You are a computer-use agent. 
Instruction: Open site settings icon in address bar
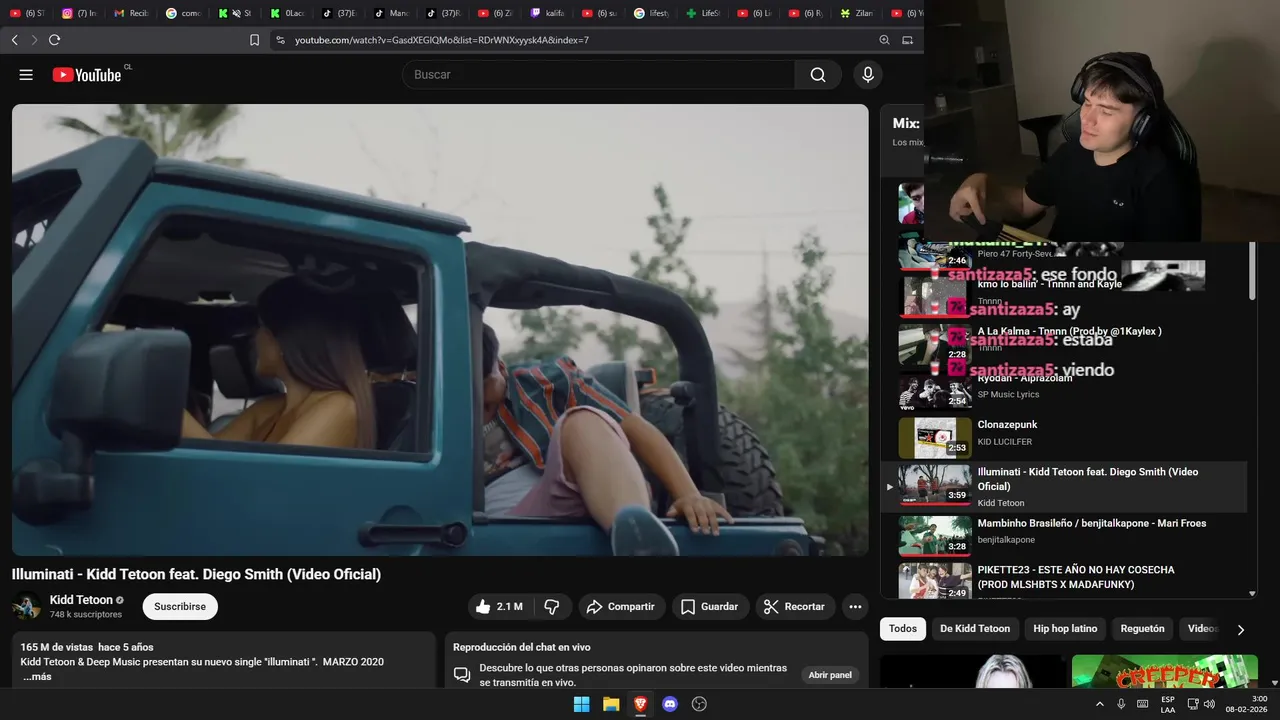click(x=281, y=40)
